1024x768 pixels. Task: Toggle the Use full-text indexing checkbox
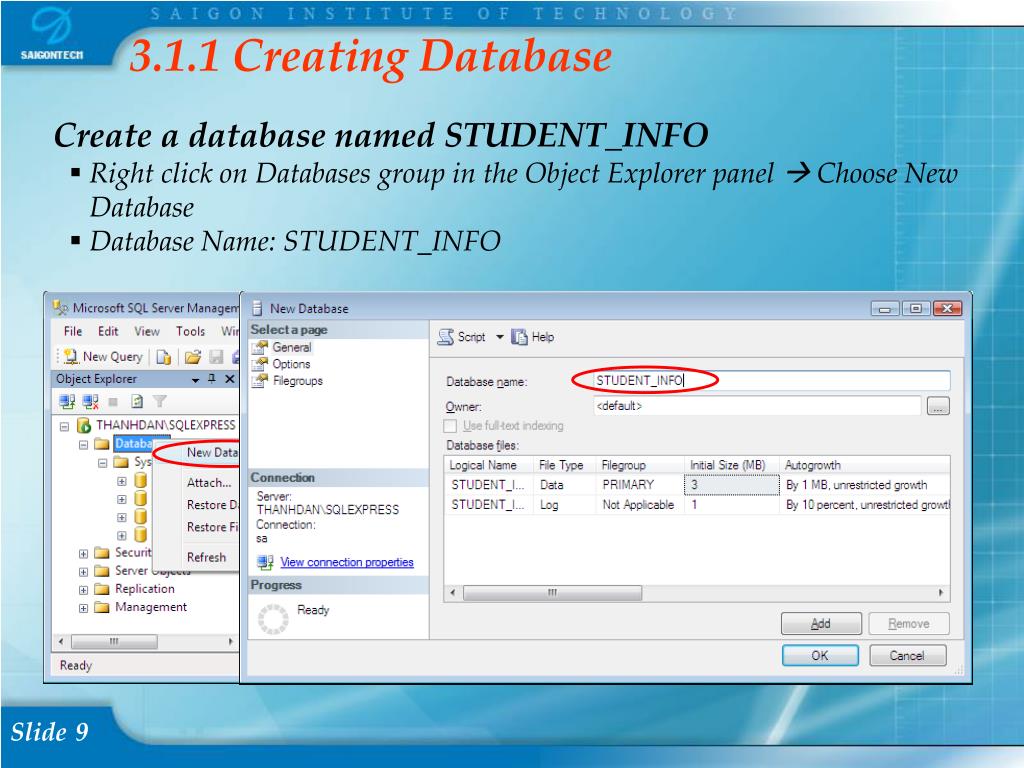pos(450,426)
